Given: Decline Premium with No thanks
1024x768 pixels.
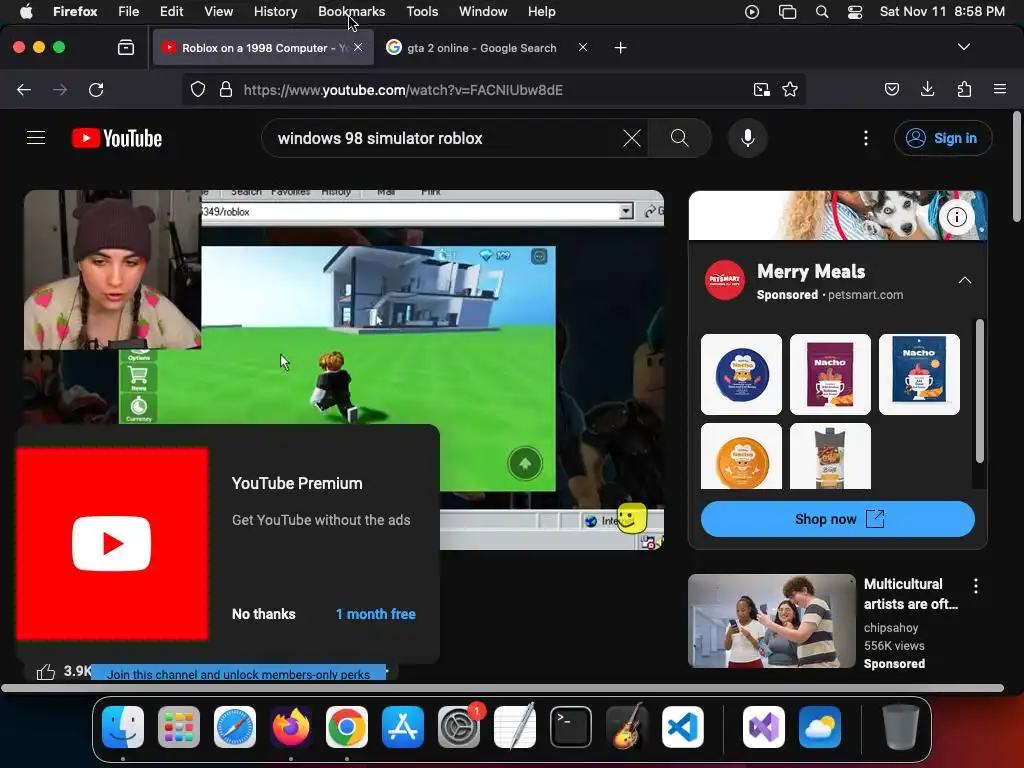Looking at the screenshot, I should click(x=264, y=614).
